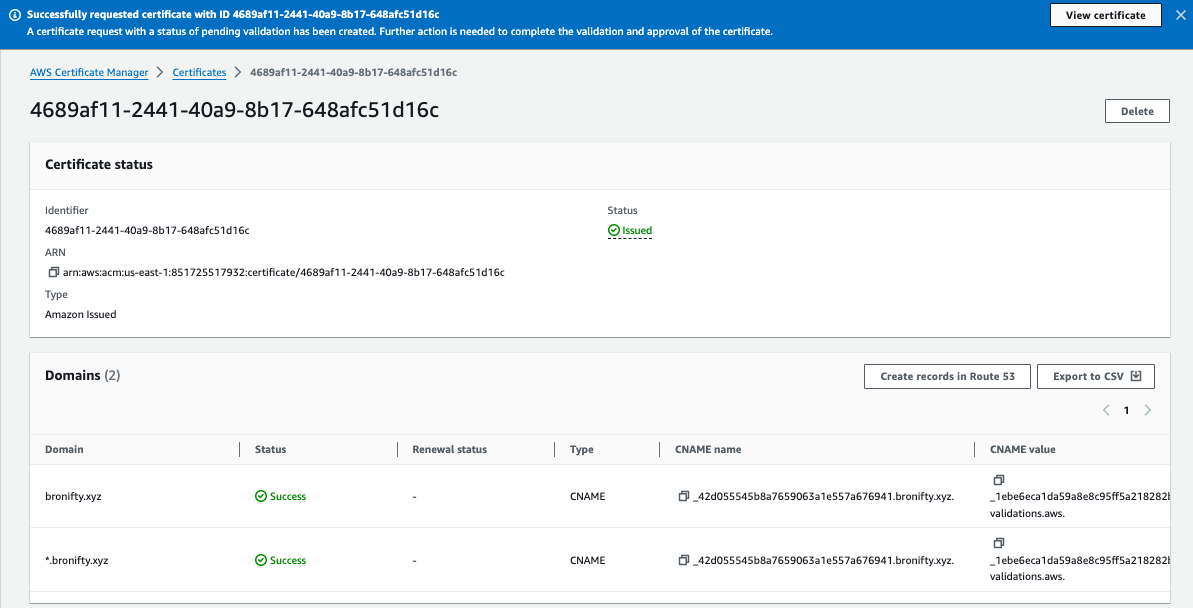
Task: Select page 1 in the pagination control
Action: [x=1126, y=410]
